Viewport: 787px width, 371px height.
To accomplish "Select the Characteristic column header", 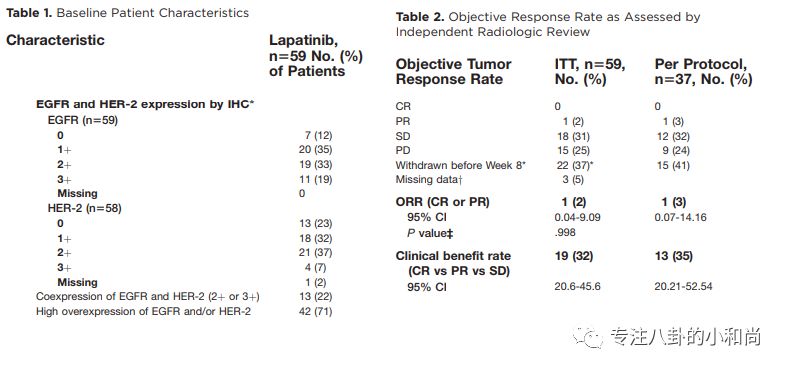I will pos(55,40).
